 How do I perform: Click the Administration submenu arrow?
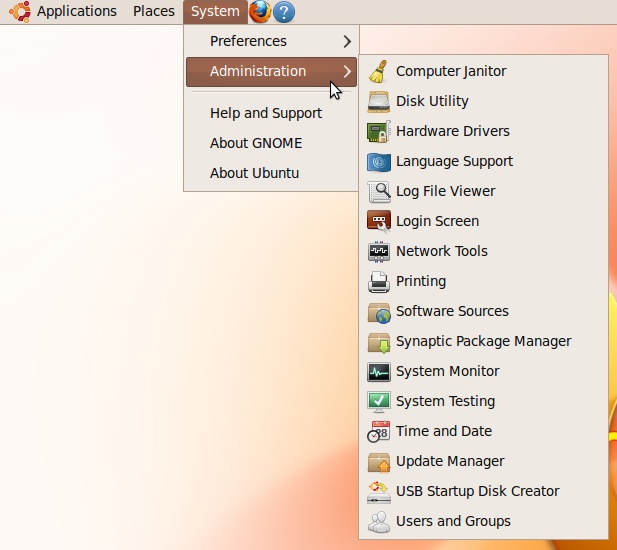pyautogui.click(x=347, y=72)
